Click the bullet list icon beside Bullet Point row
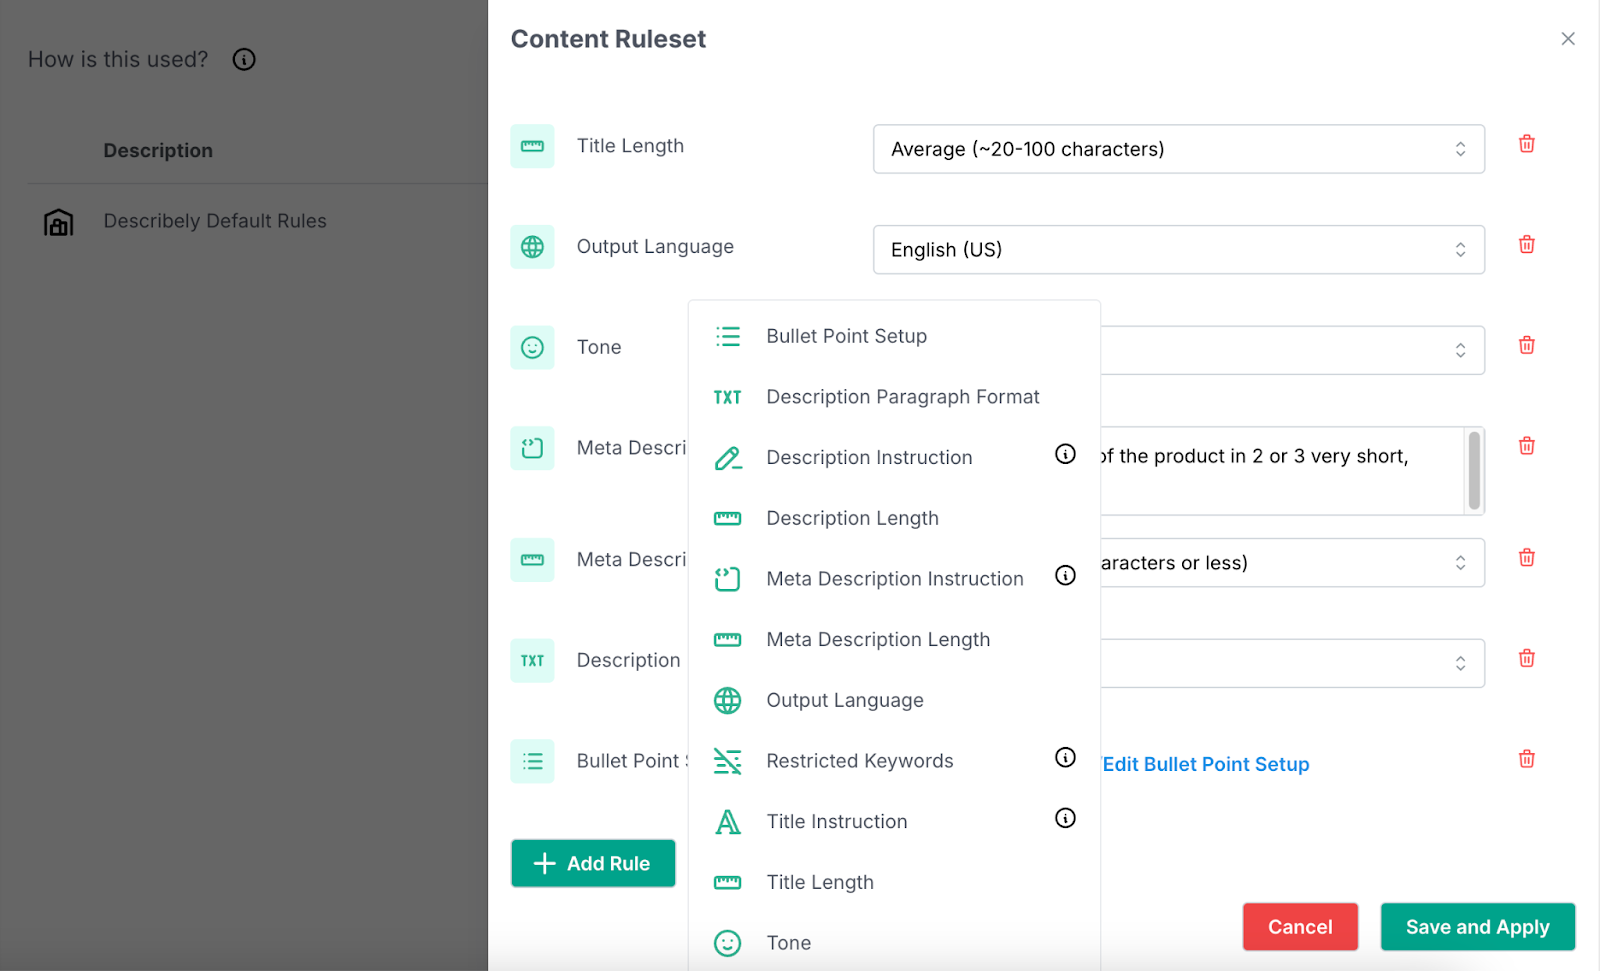 click(532, 761)
